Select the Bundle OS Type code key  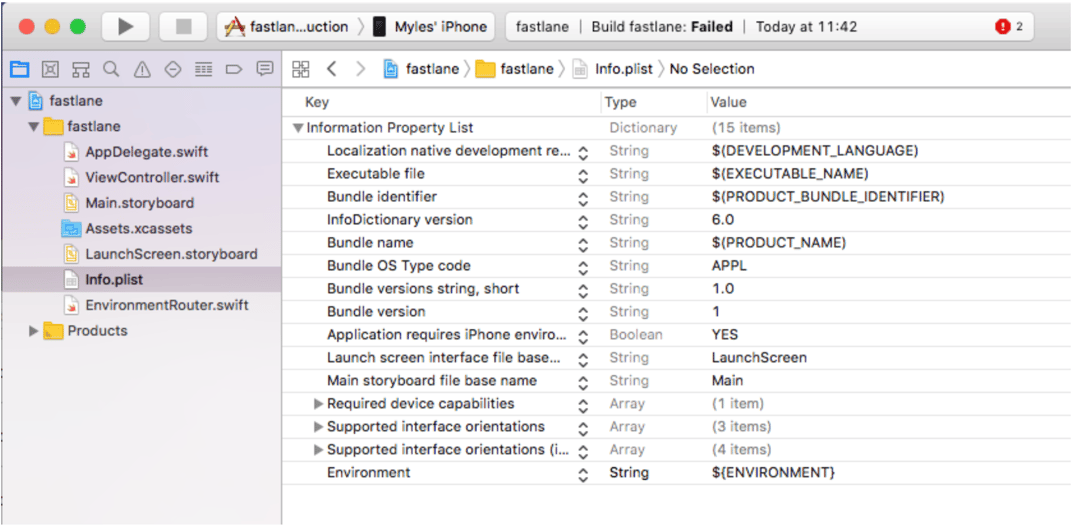pos(399,266)
